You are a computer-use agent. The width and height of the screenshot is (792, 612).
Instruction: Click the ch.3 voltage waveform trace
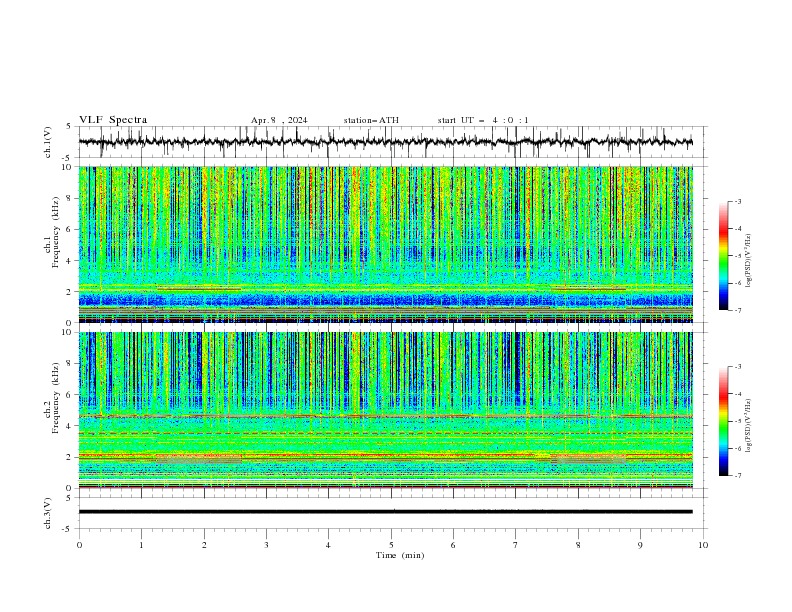point(385,512)
